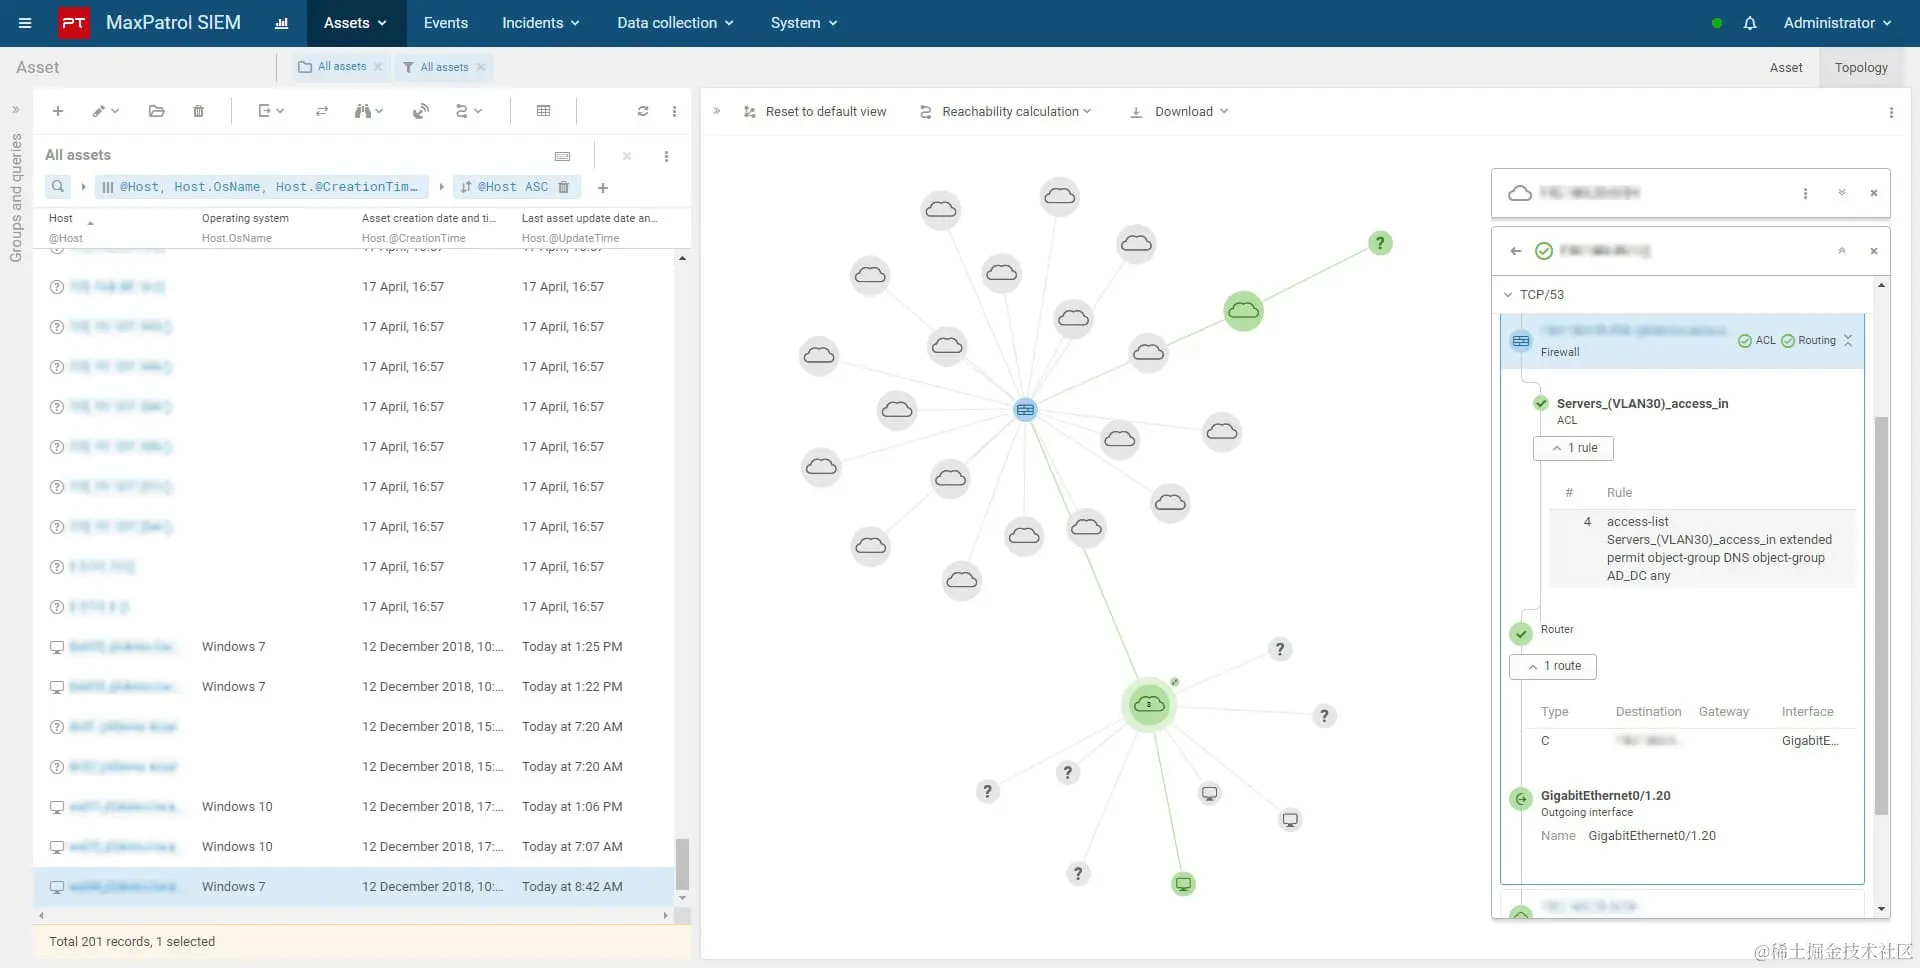Open the All assets query options menu
The width and height of the screenshot is (1920, 968).
[666, 156]
